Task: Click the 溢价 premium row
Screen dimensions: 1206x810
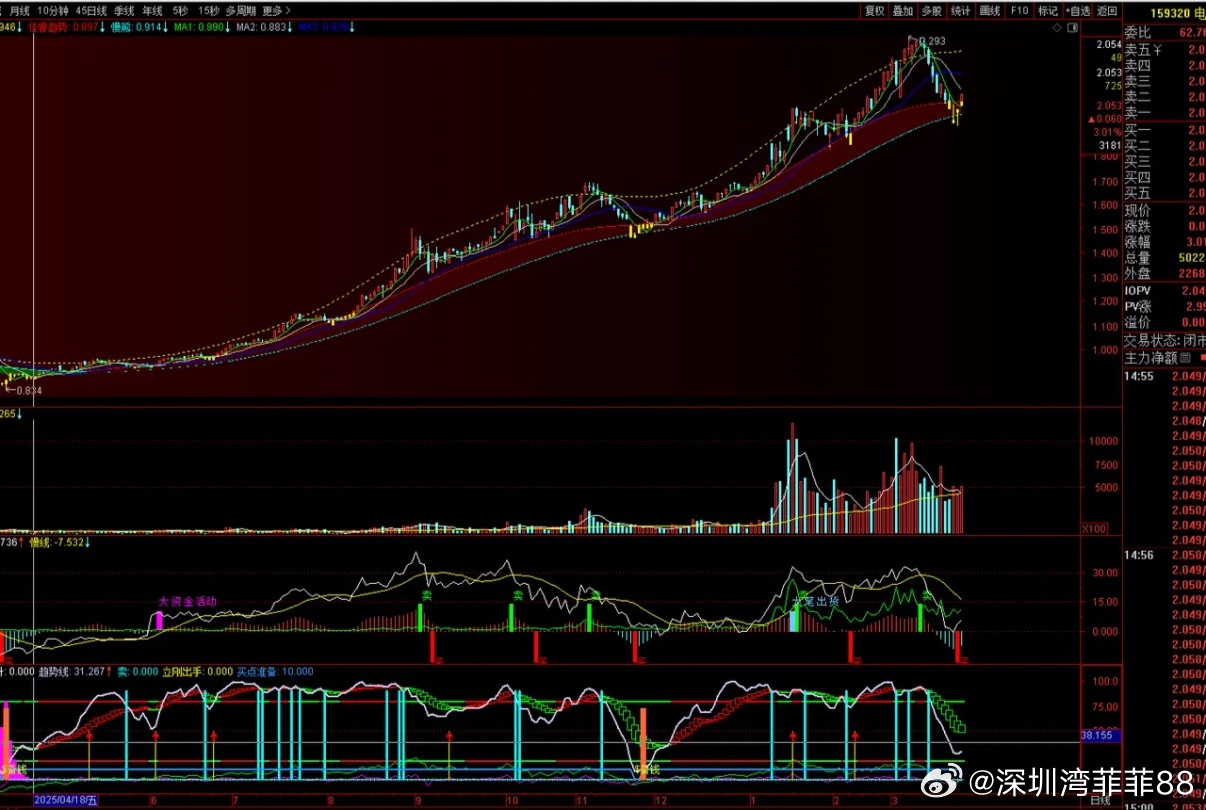Action: point(1165,322)
